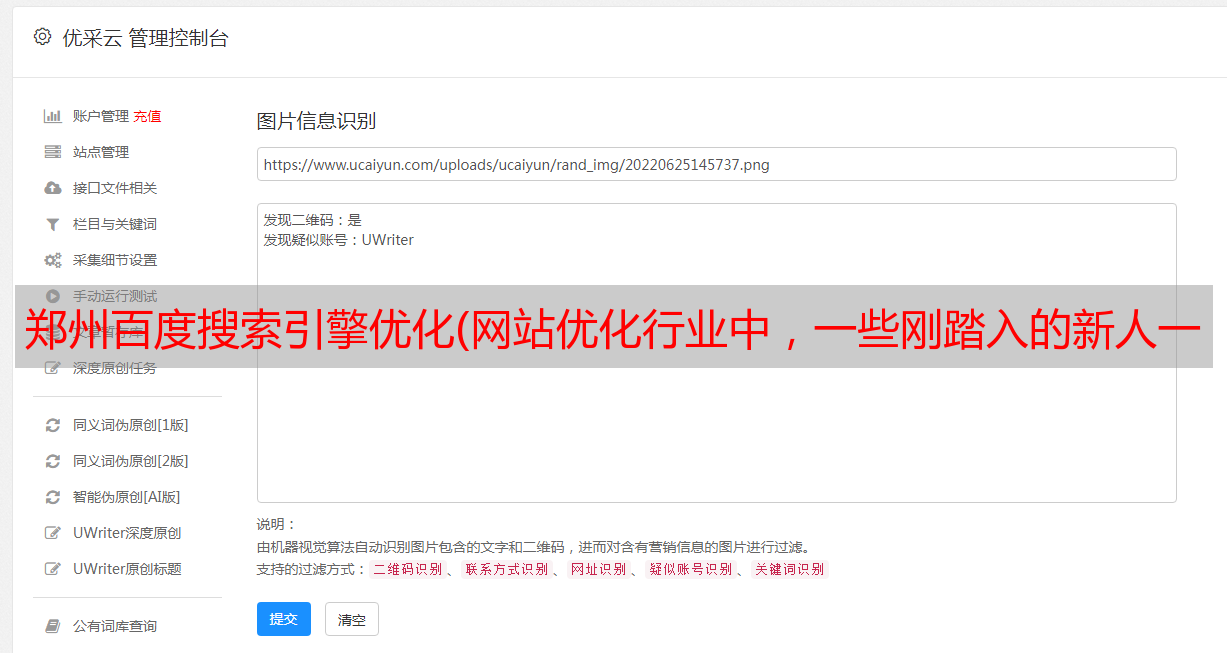Open the UWriter深度原创 page
The width and height of the screenshot is (1227, 653).
(x=127, y=533)
